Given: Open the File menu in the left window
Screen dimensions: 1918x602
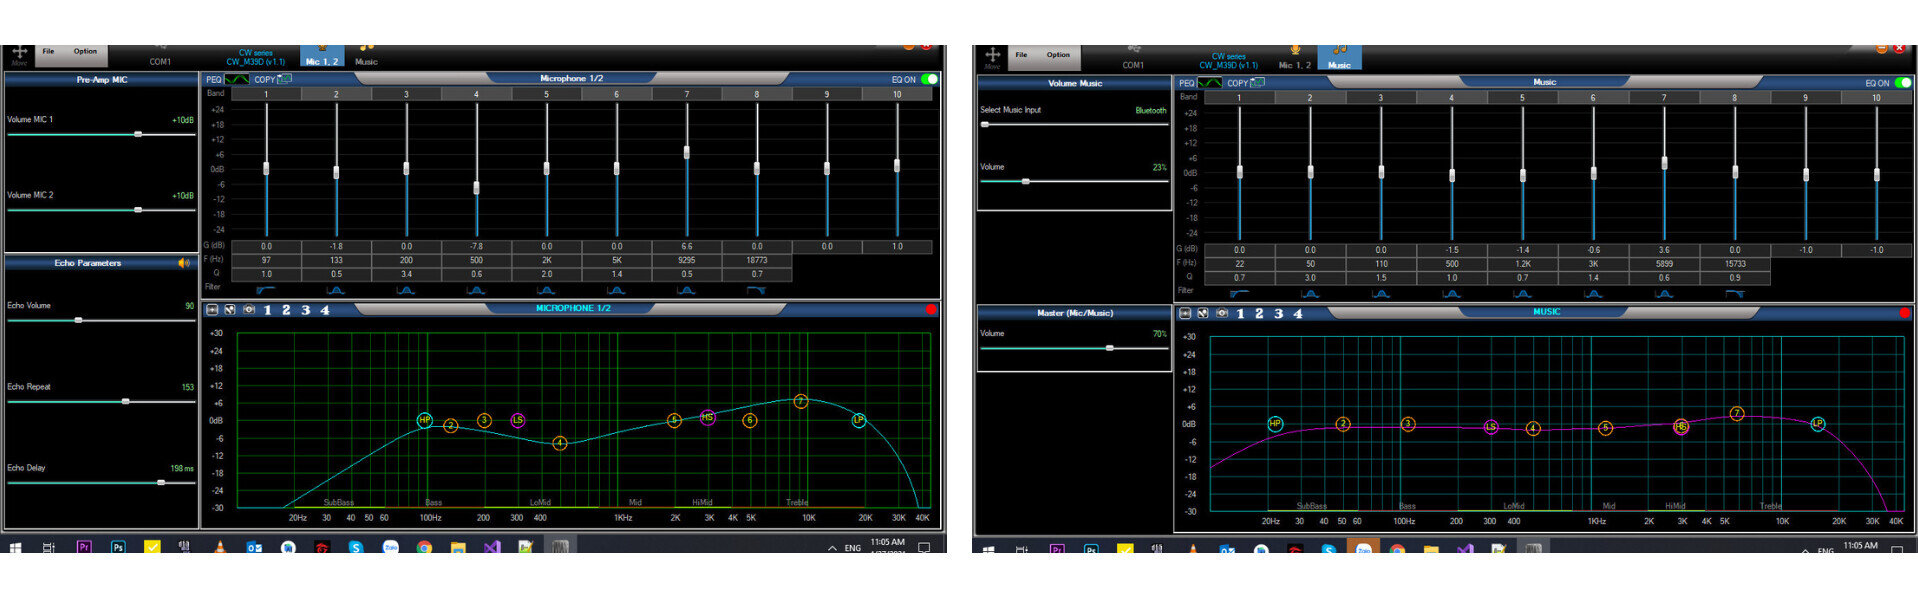Looking at the screenshot, I should tap(48, 51).
